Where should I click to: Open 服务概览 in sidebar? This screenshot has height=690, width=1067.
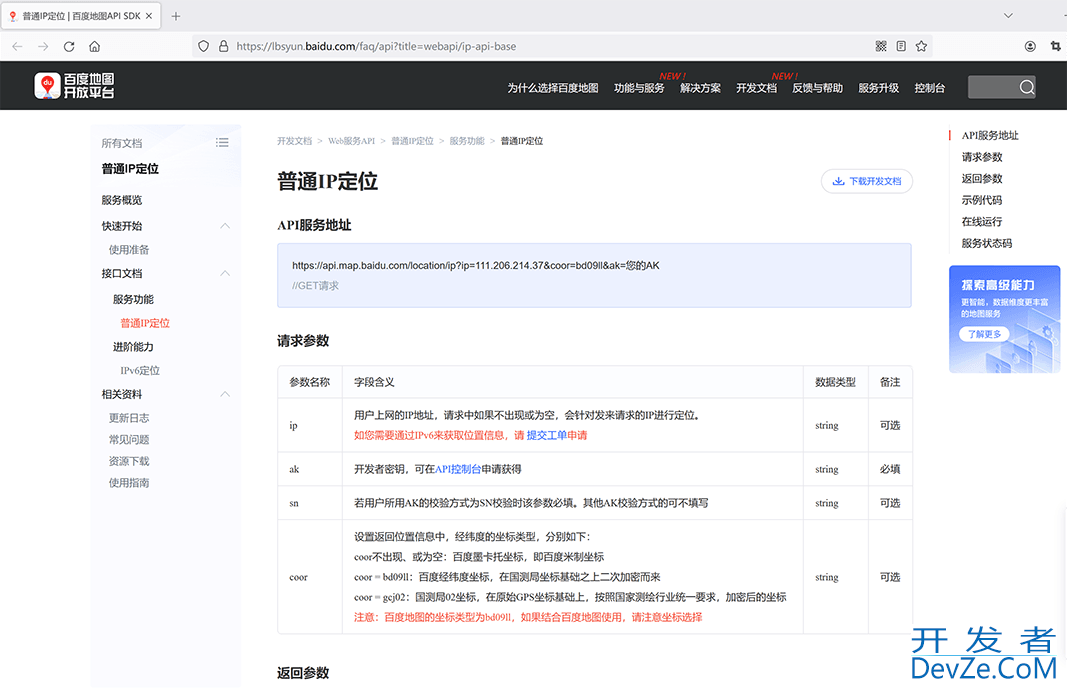122,200
